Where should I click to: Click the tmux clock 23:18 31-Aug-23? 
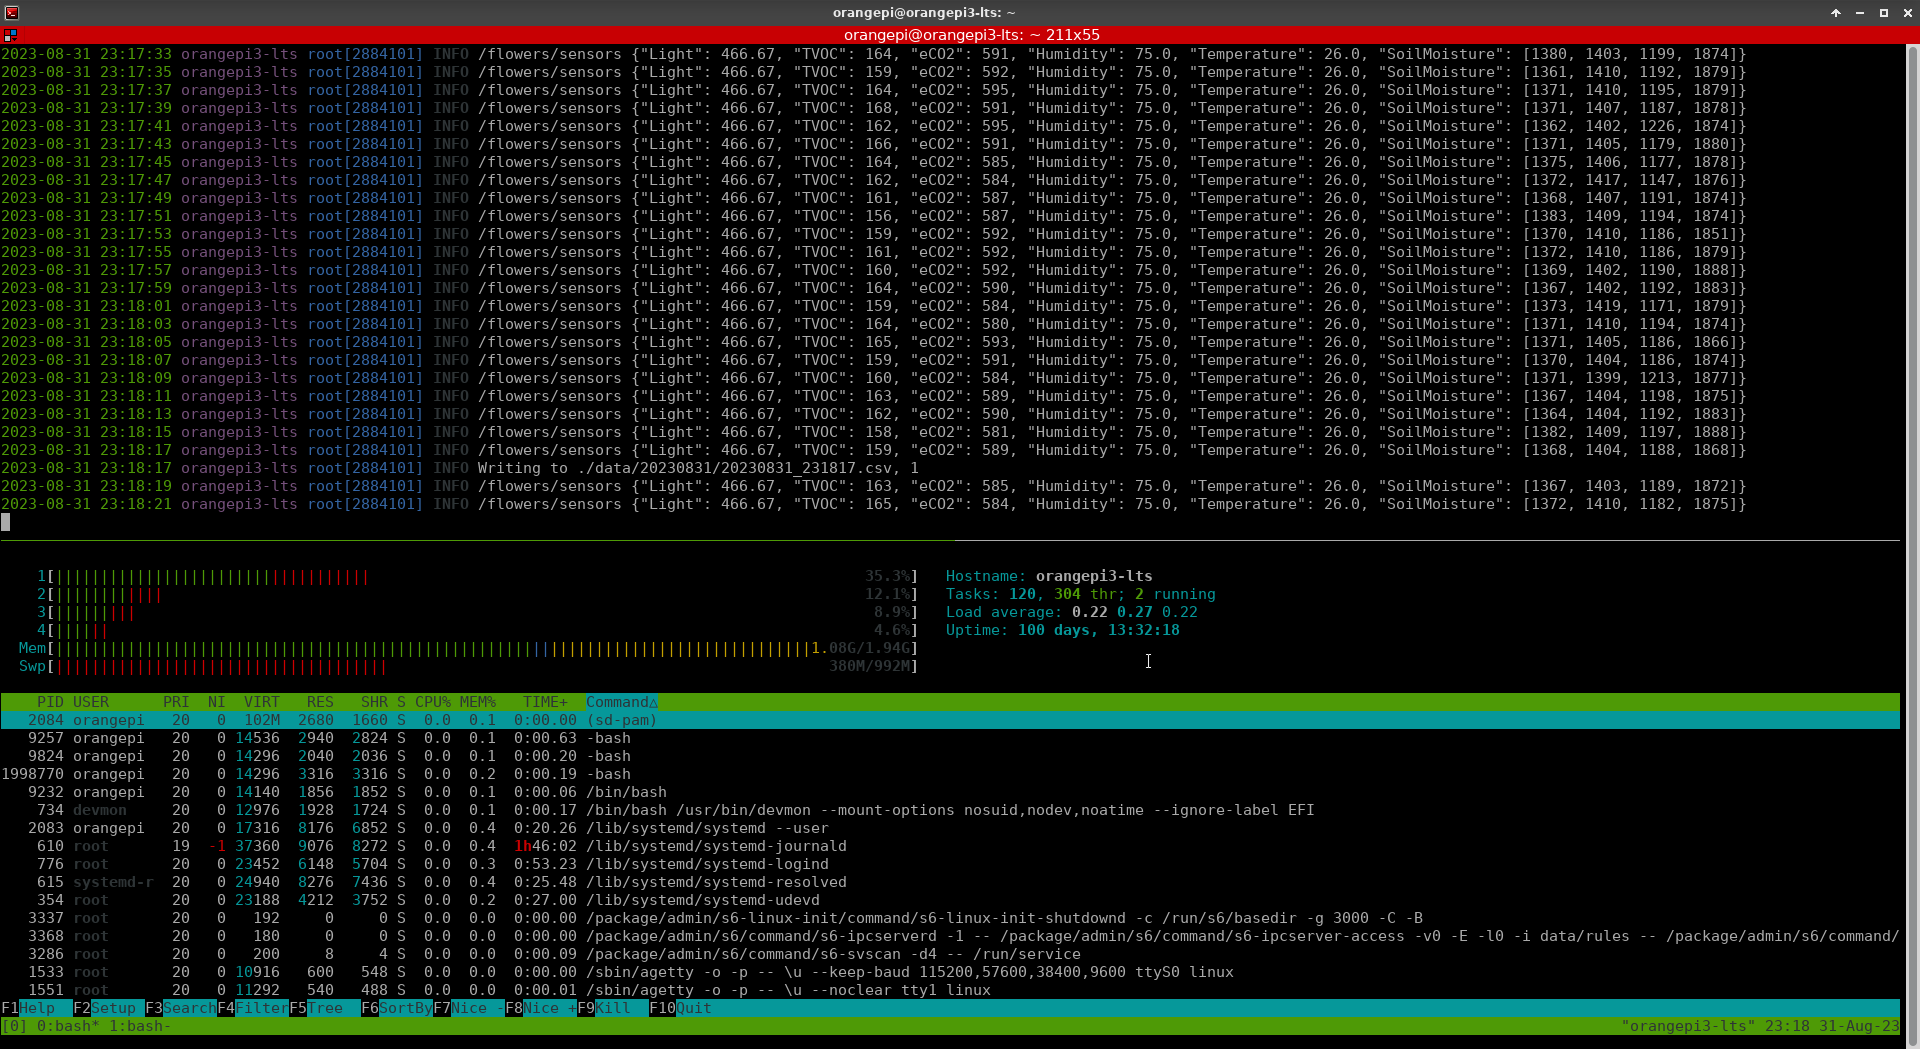coord(1832,1026)
